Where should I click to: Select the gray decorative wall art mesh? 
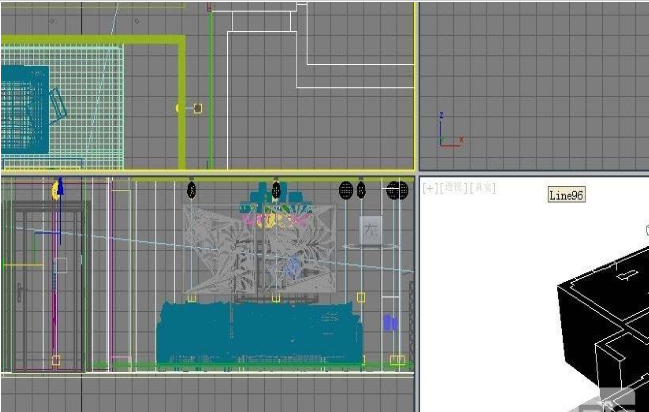(x=259, y=249)
